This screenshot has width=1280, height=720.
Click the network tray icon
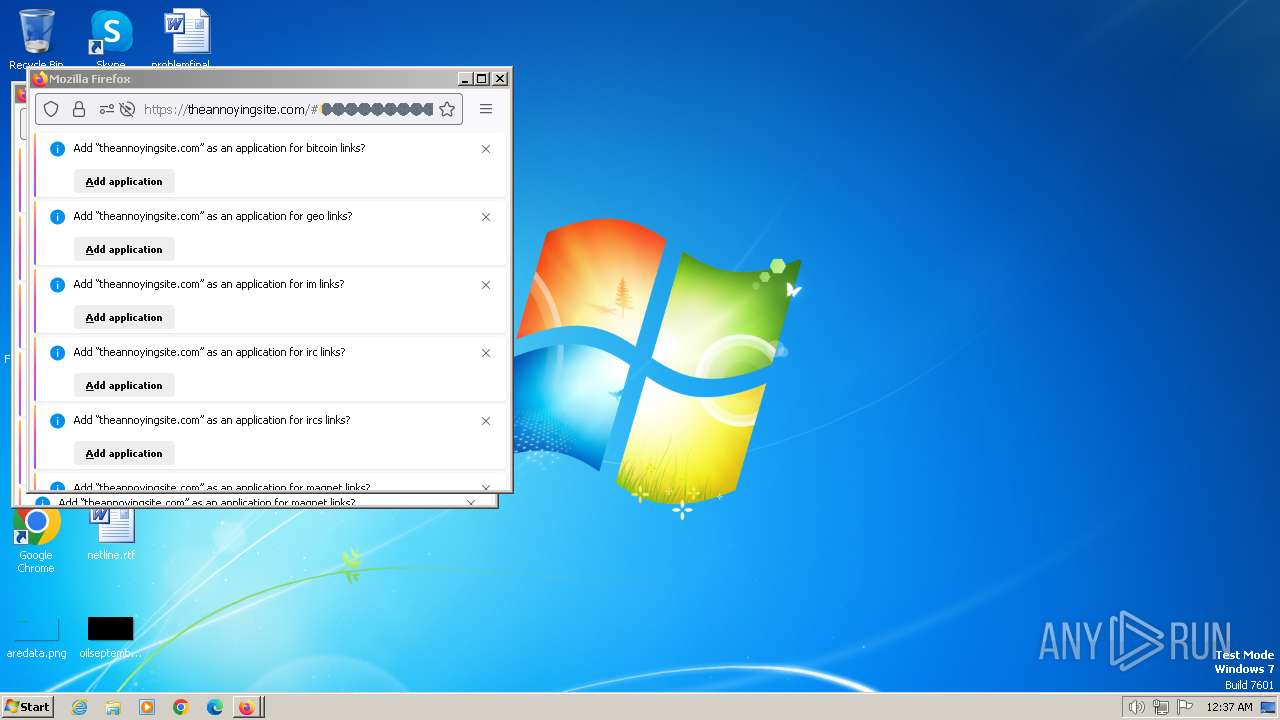[1160, 707]
